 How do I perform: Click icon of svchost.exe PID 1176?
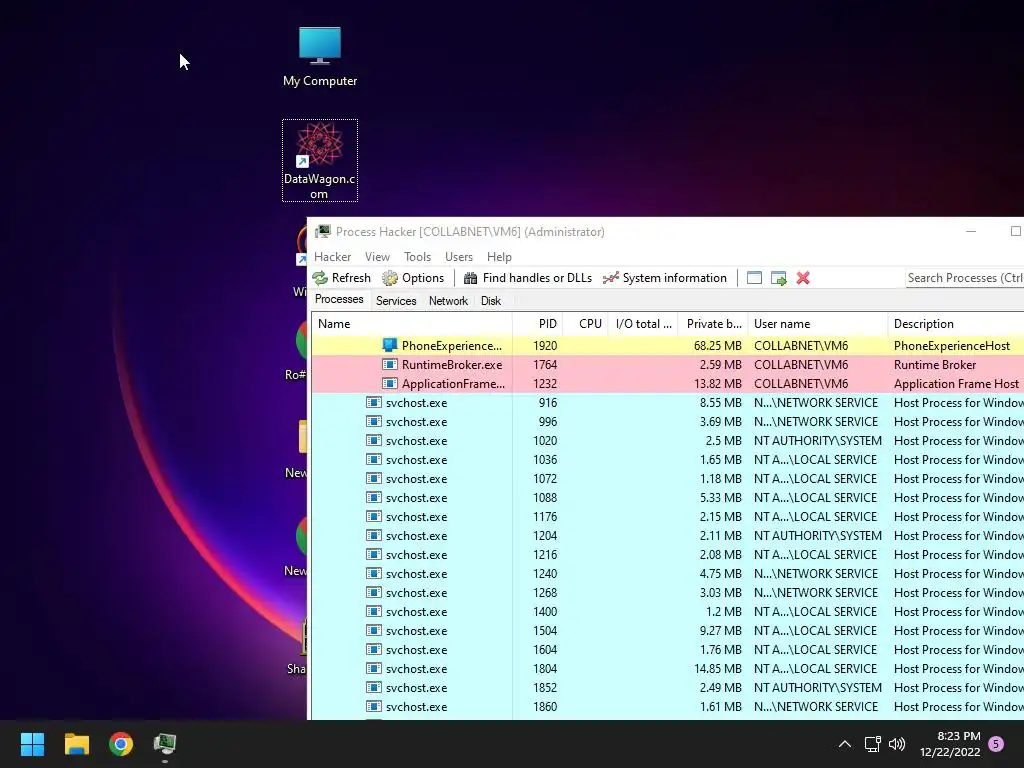click(x=374, y=516)
